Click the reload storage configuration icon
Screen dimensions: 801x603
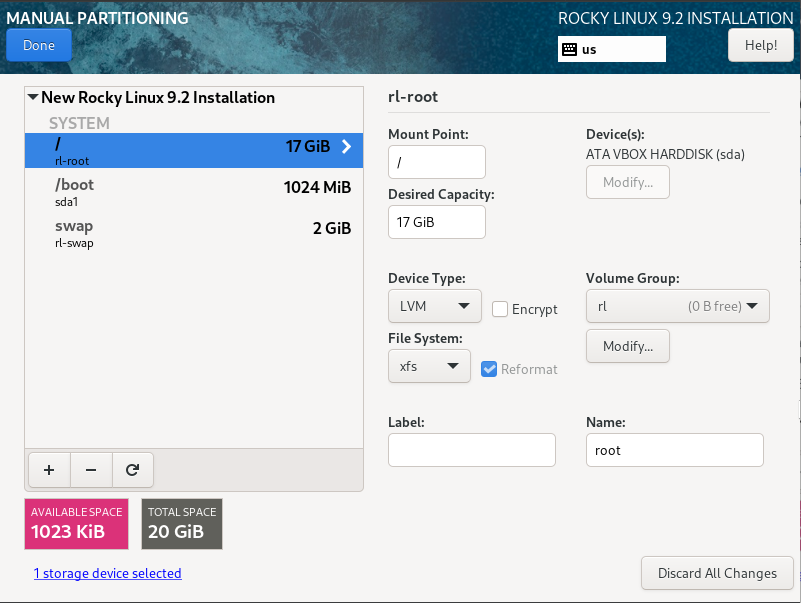tap(132, 468)
